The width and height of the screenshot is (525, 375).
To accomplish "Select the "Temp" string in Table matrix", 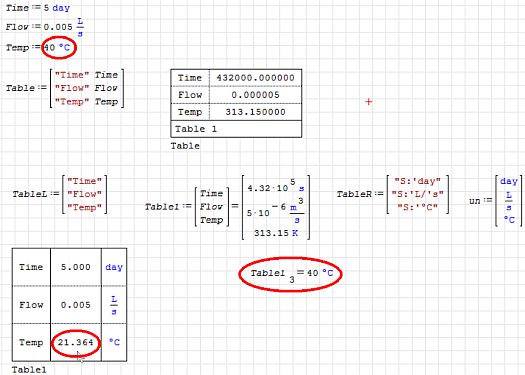I will (72, 101).
